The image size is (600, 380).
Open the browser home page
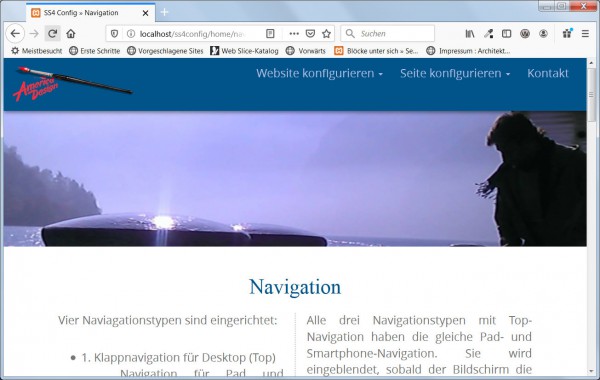pos(71,34)
